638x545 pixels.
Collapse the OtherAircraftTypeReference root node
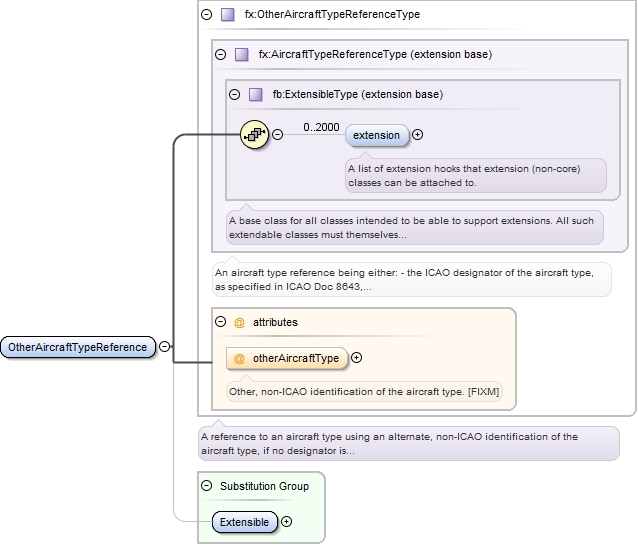click(x=164, y=347)
